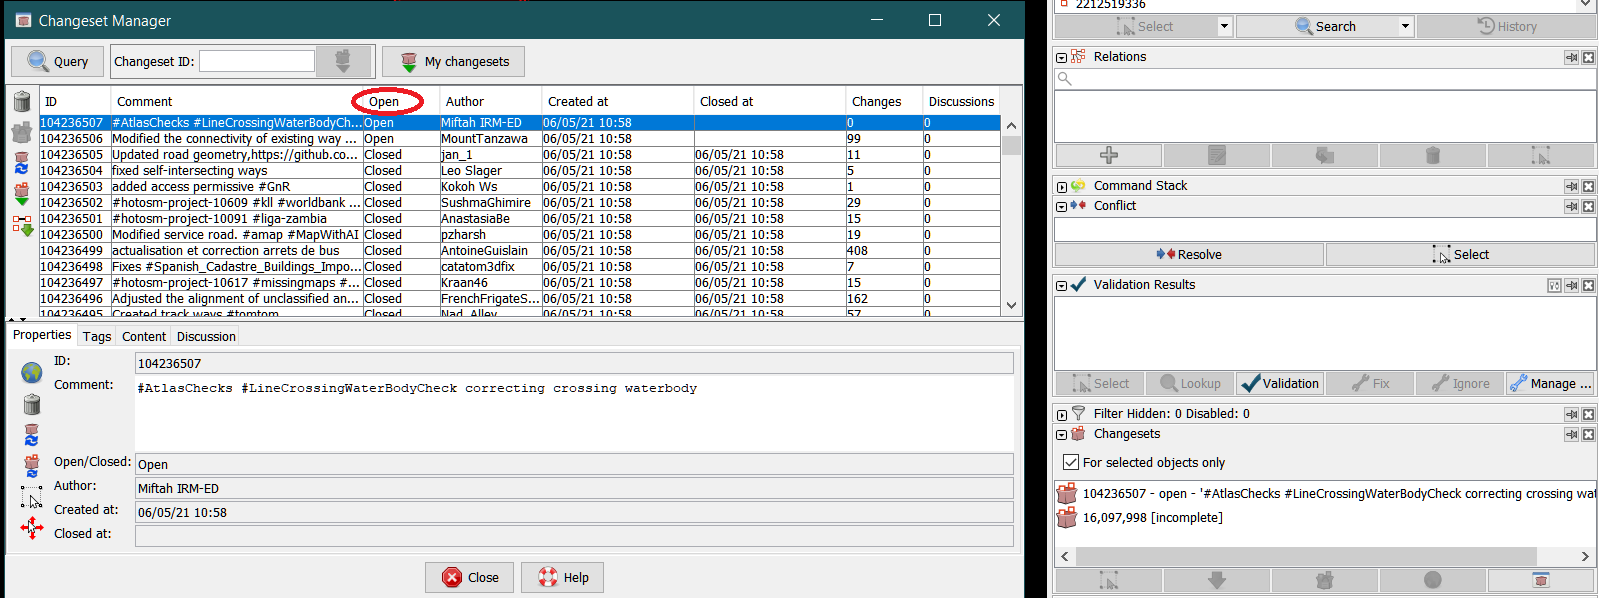
Task: Expand the Filter panel
Action: [1062, 414]
